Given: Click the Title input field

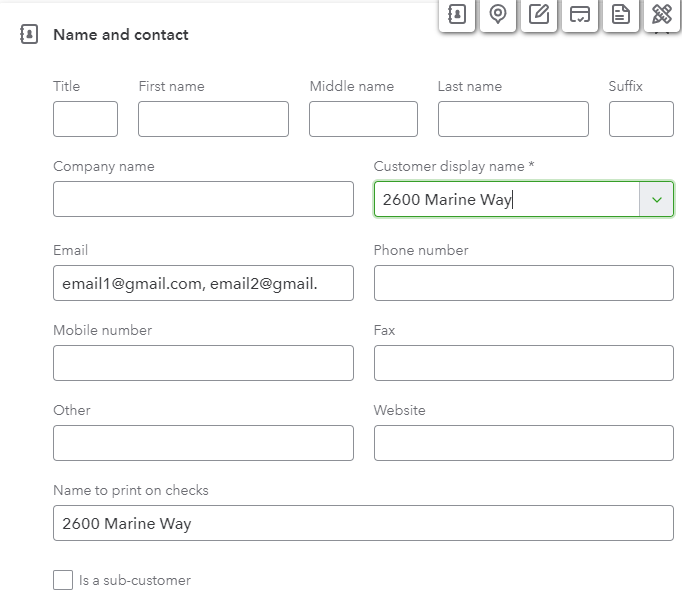Looking at the screenshot, I should 85,119.
